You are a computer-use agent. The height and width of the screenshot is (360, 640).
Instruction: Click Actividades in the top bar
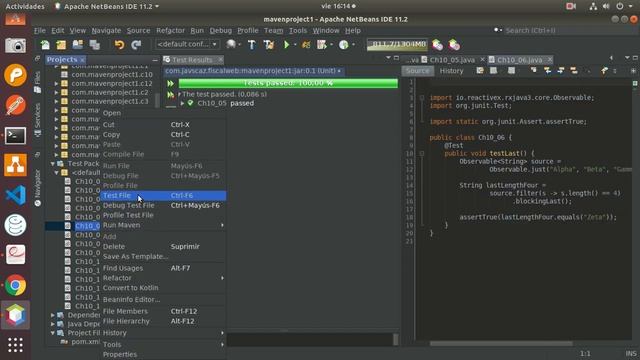pos(25,7)
